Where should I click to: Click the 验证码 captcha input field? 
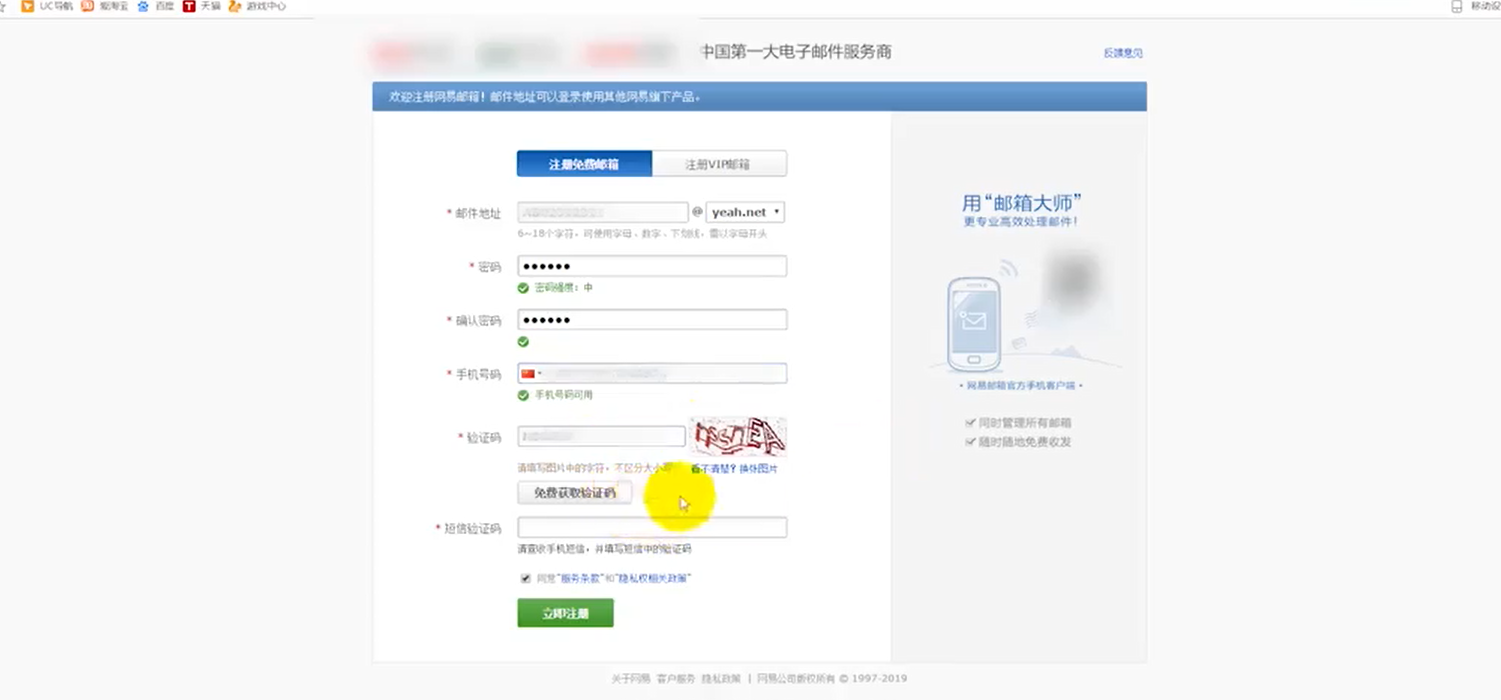601,436
